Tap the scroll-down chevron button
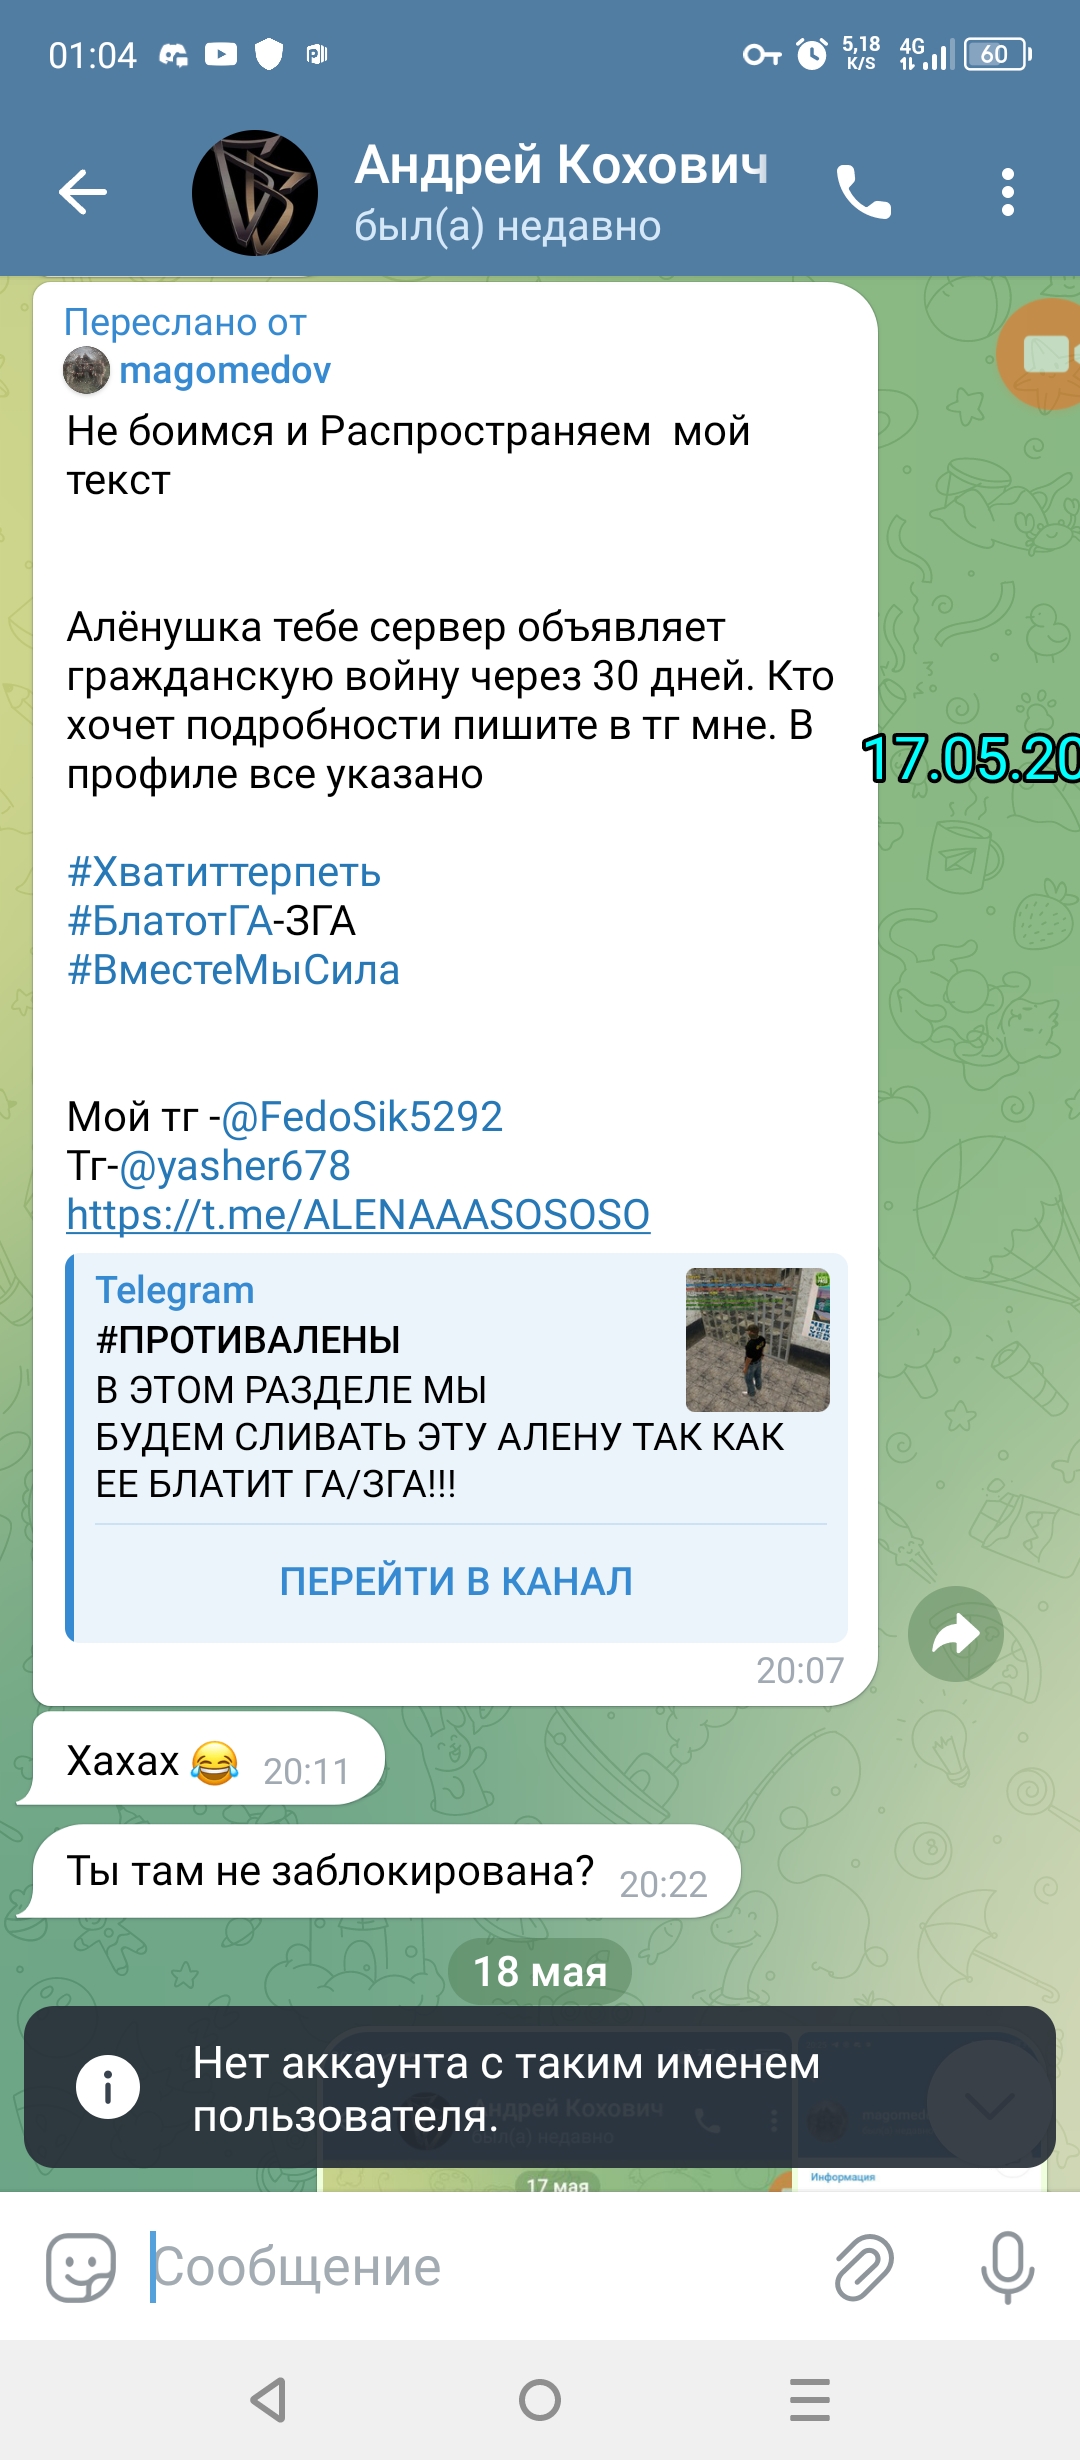 tap(989, 2104)
